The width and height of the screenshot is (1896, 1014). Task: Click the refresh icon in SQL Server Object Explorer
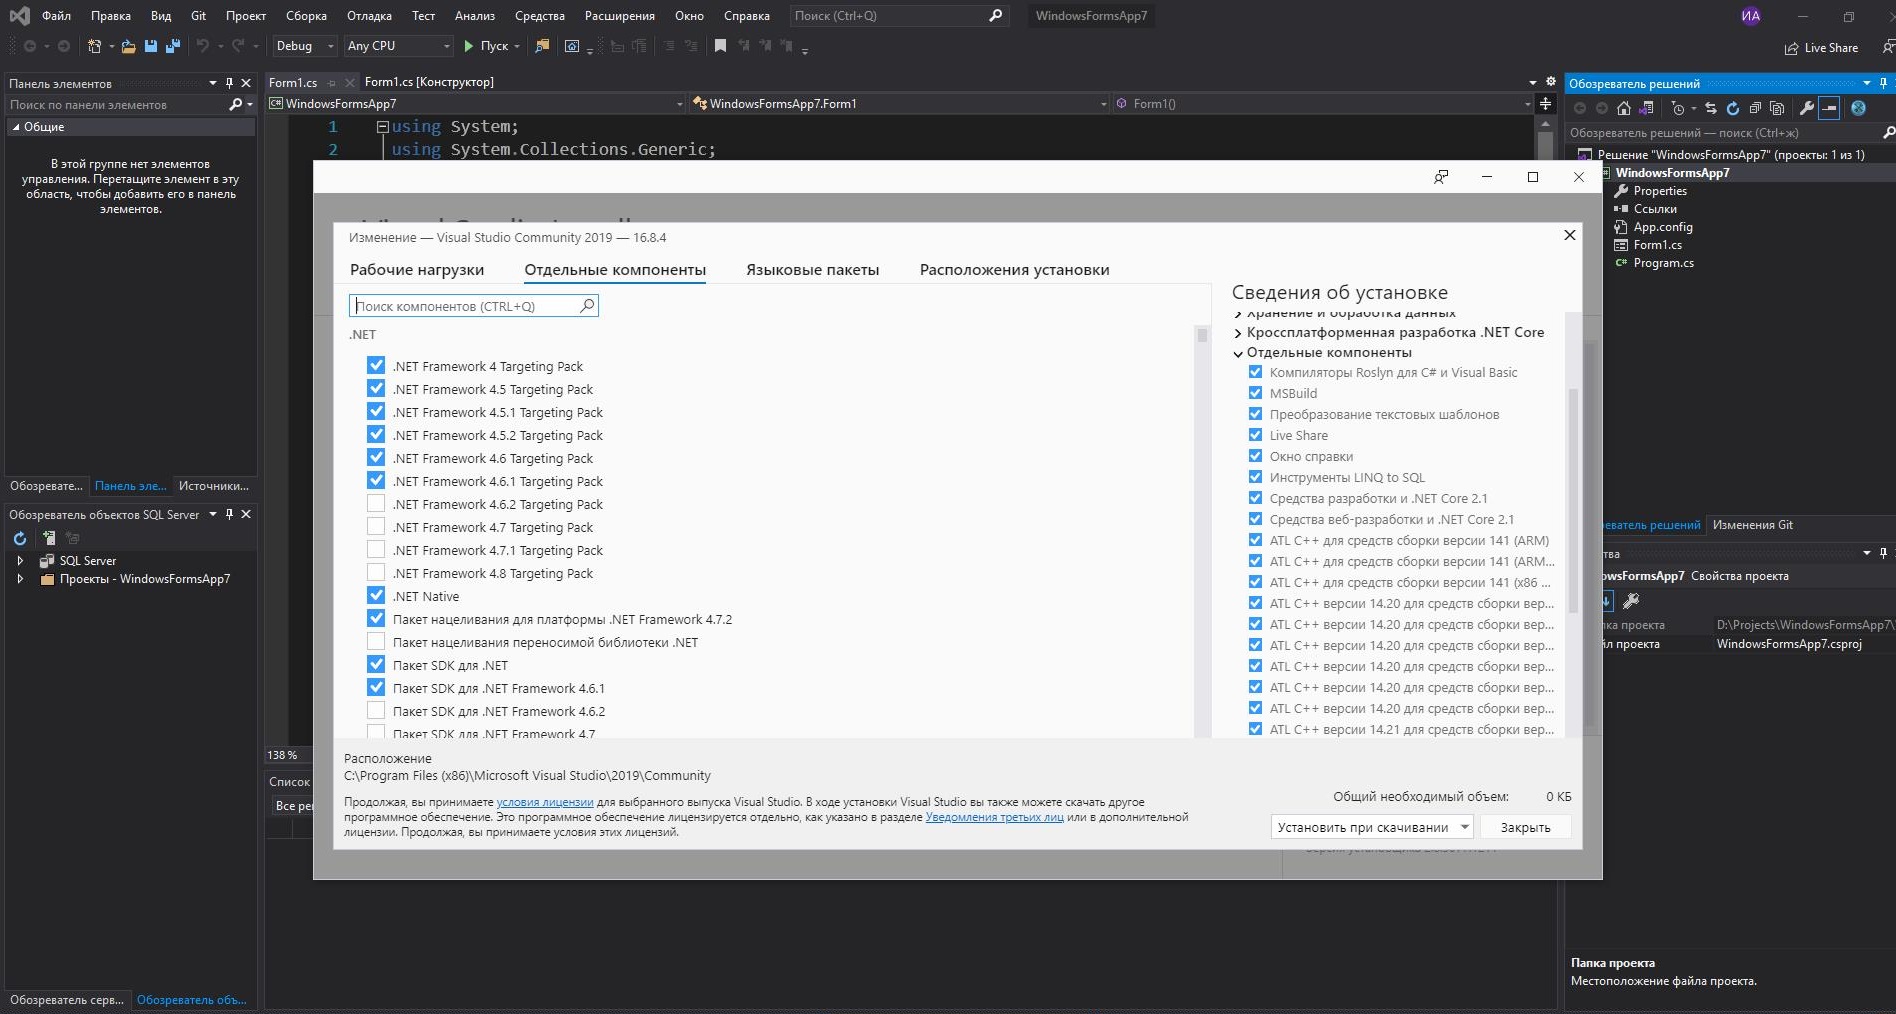coord(20,538)
